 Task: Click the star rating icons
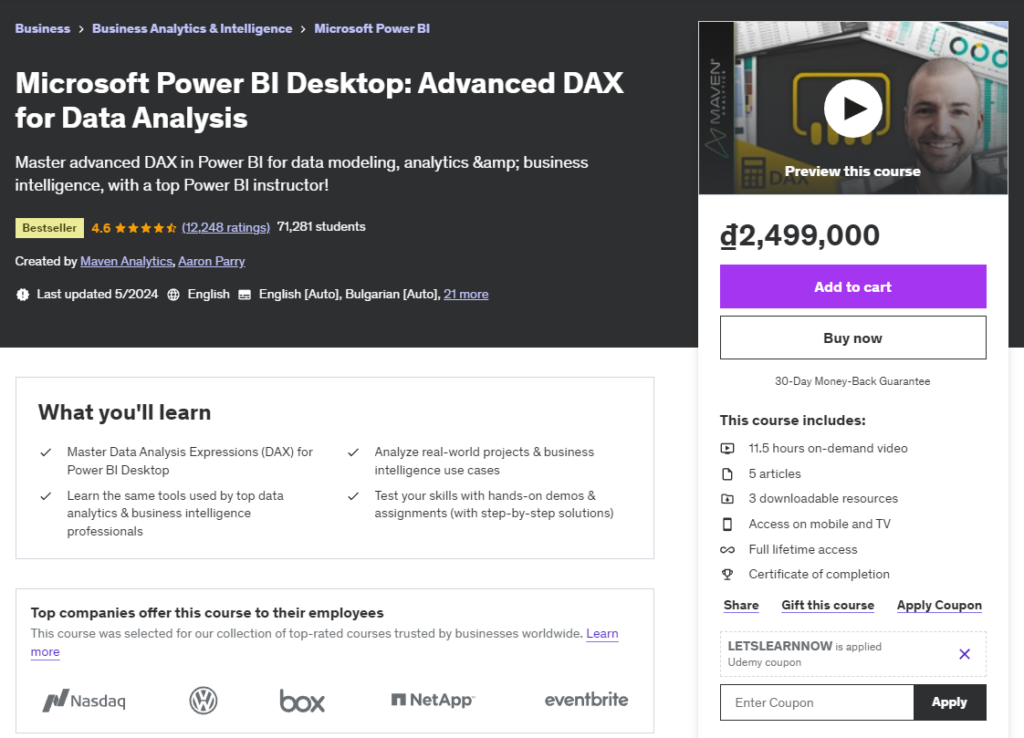[x=146, y=228]
